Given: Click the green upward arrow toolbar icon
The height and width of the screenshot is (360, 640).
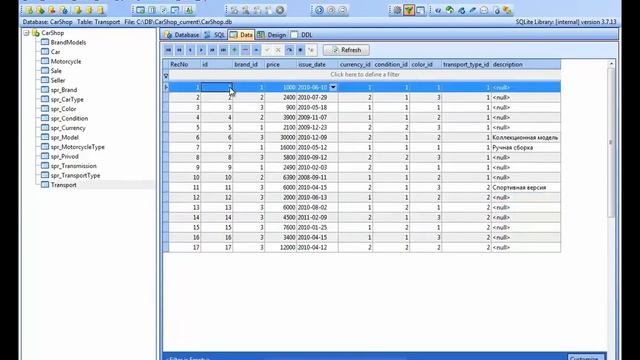Looking at the screenshot, I should pyautogui.click(x=450, y=10).
